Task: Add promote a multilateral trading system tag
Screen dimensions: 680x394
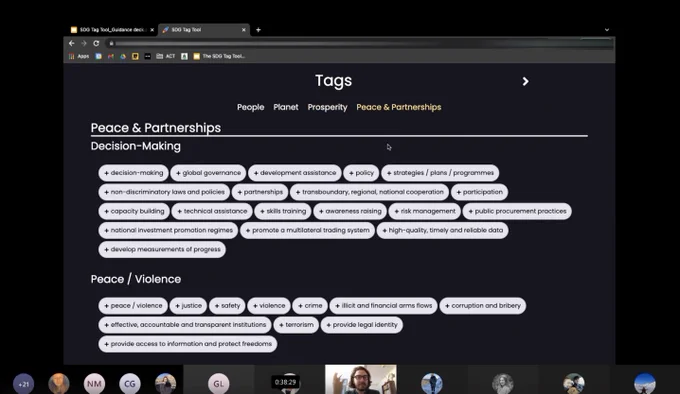Action: [x=307, y=230]
